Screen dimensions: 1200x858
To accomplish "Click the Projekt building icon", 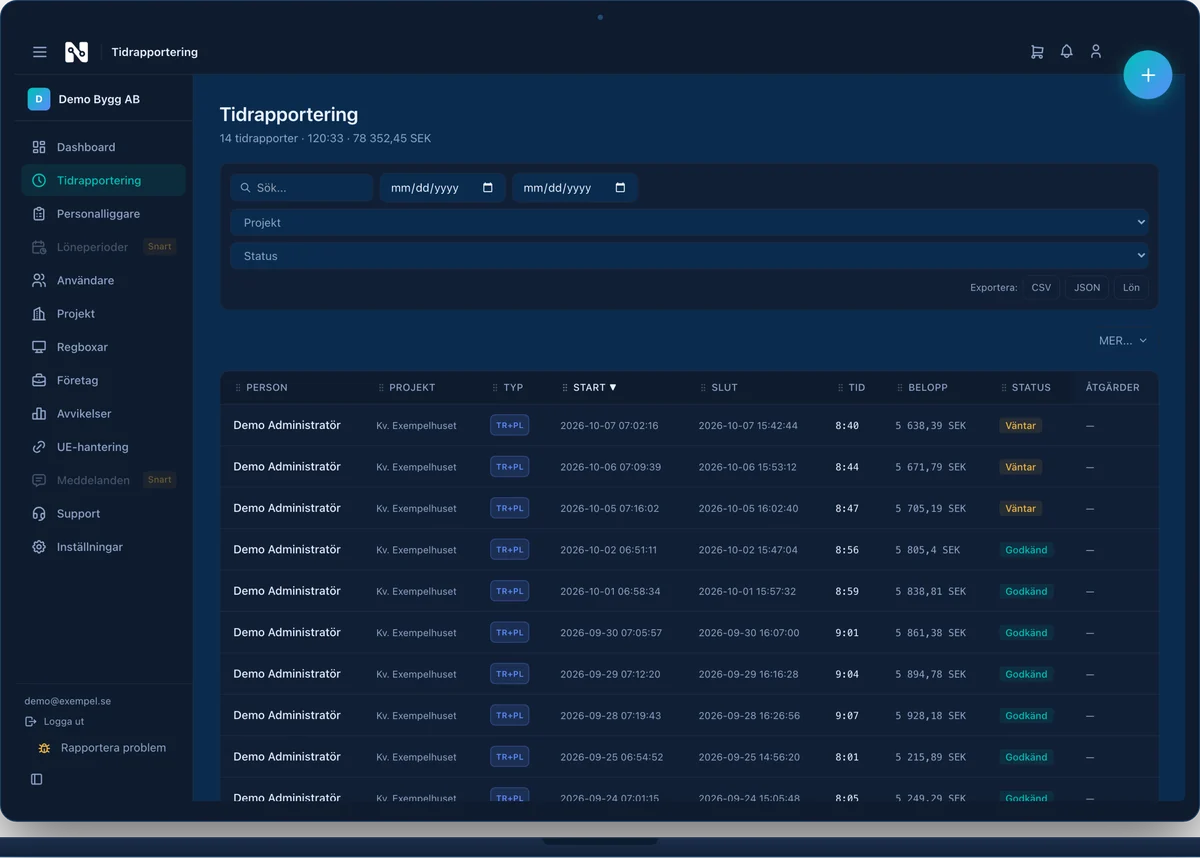I will pyautogui.click(x=39, y=314).
